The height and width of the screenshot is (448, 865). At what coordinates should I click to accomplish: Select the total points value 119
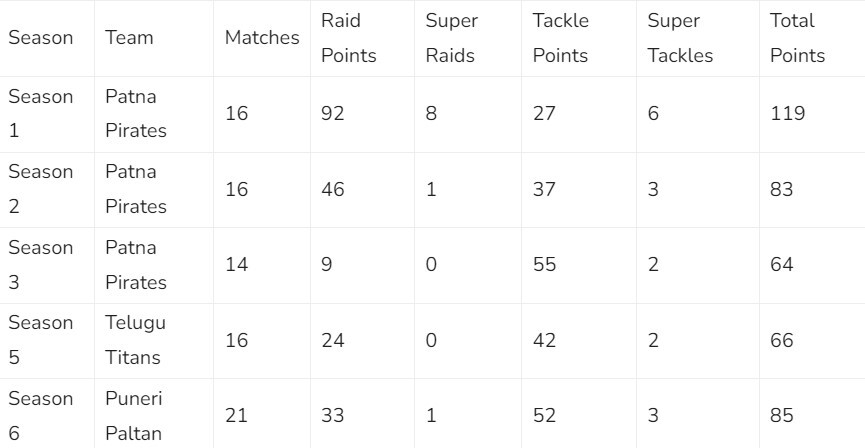click(788, 114)
